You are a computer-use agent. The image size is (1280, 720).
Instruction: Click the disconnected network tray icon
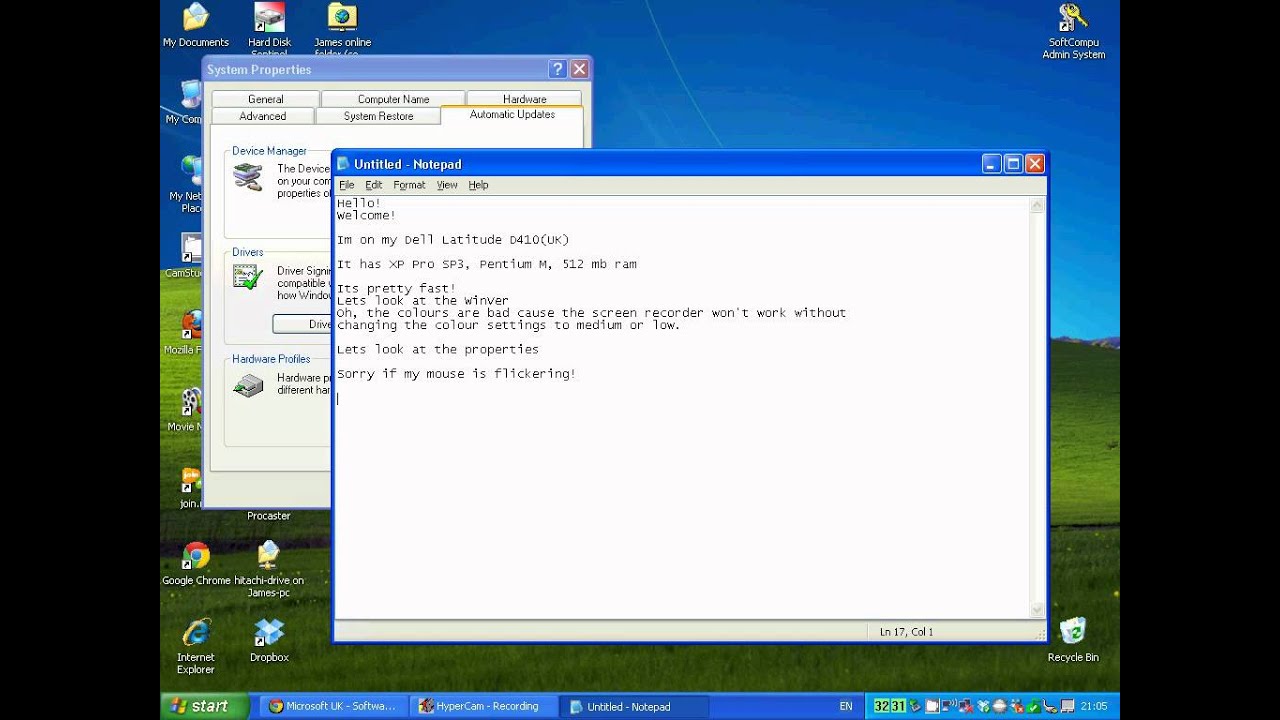966,706
